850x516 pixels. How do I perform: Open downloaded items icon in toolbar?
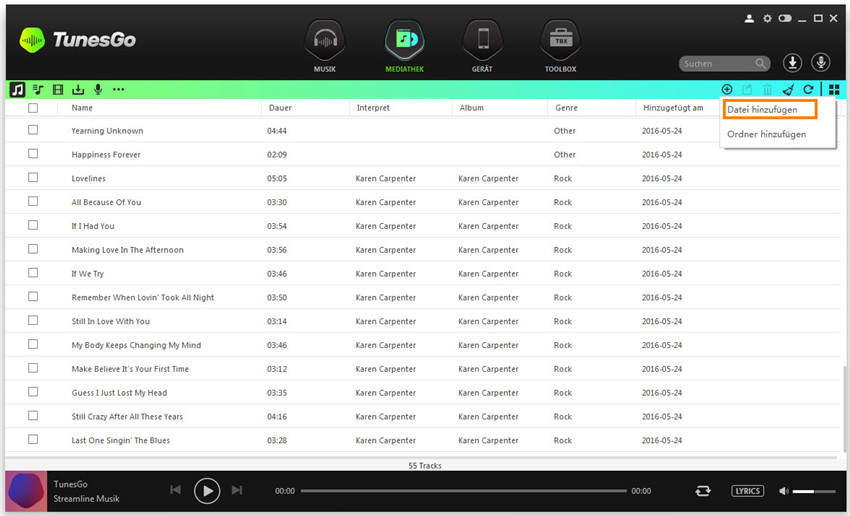coord(78,89)
